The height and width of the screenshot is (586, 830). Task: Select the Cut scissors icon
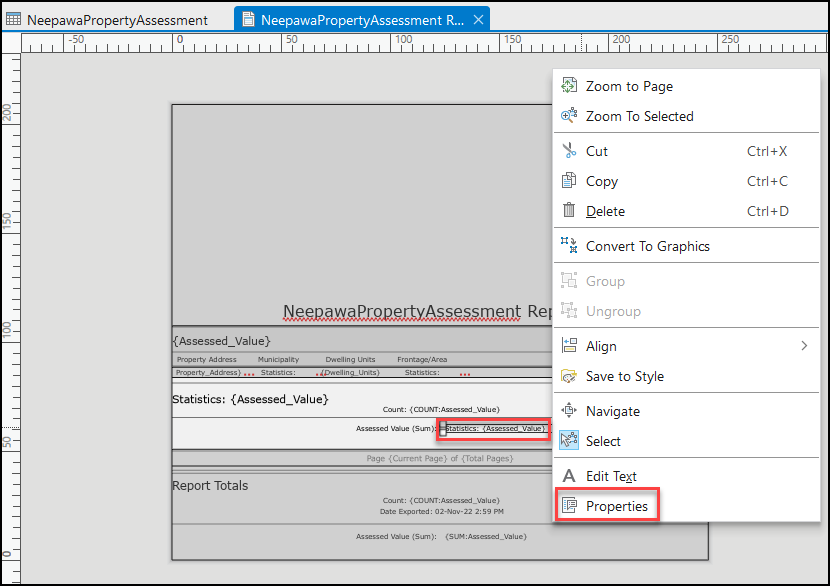570,150
